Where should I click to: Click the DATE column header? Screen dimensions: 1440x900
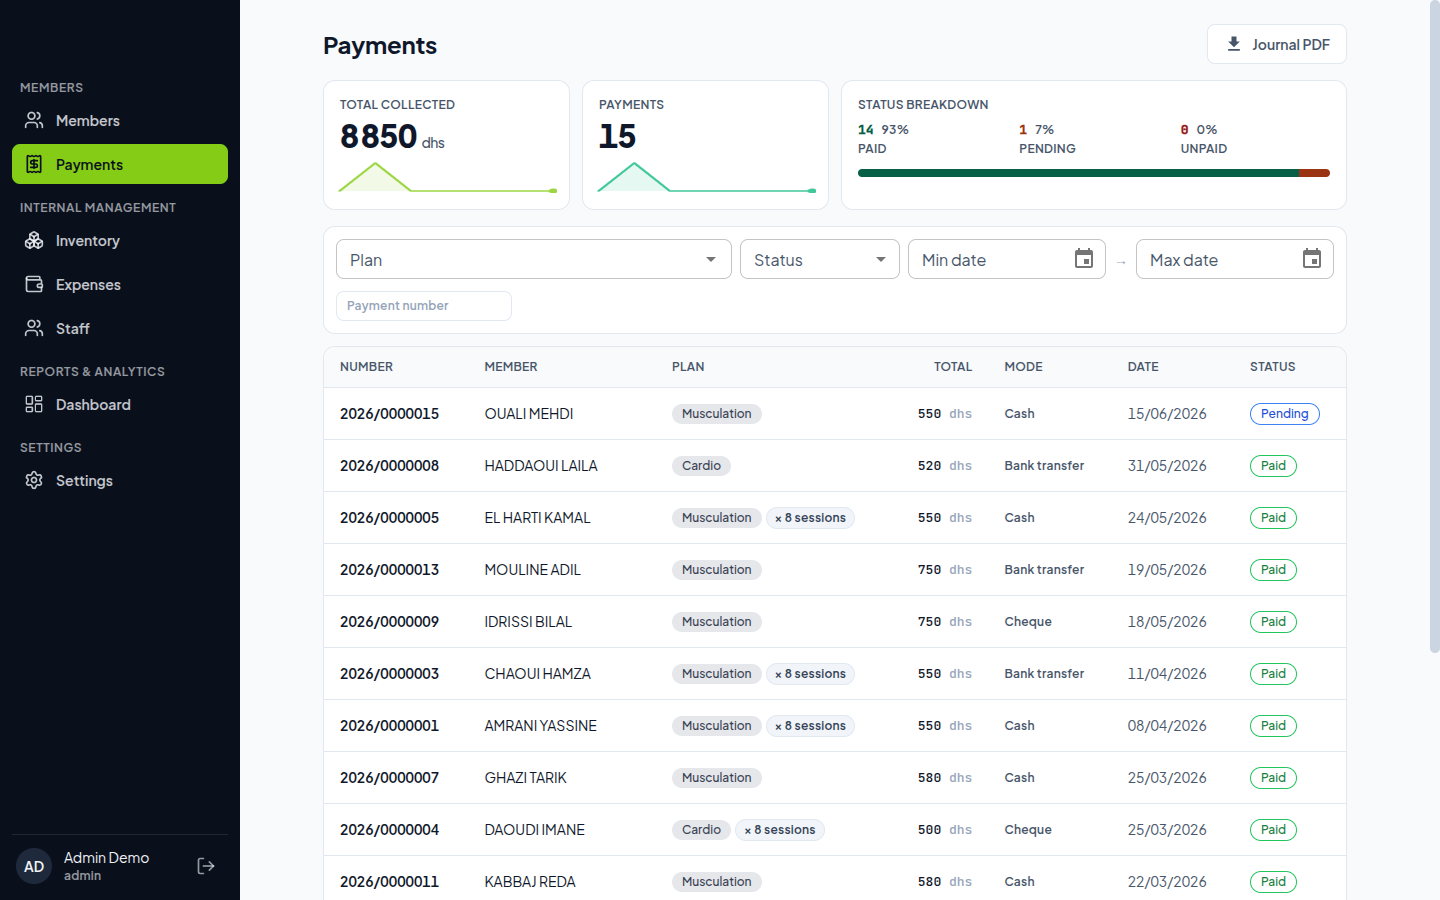1143,367
